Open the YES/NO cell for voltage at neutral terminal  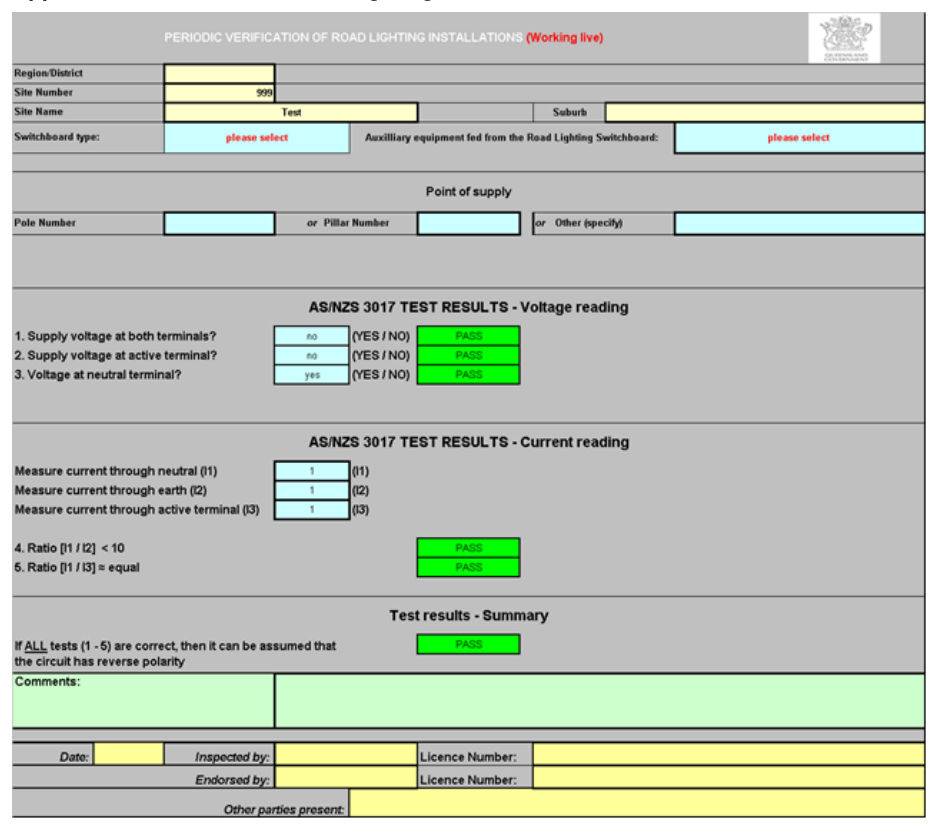311,375
